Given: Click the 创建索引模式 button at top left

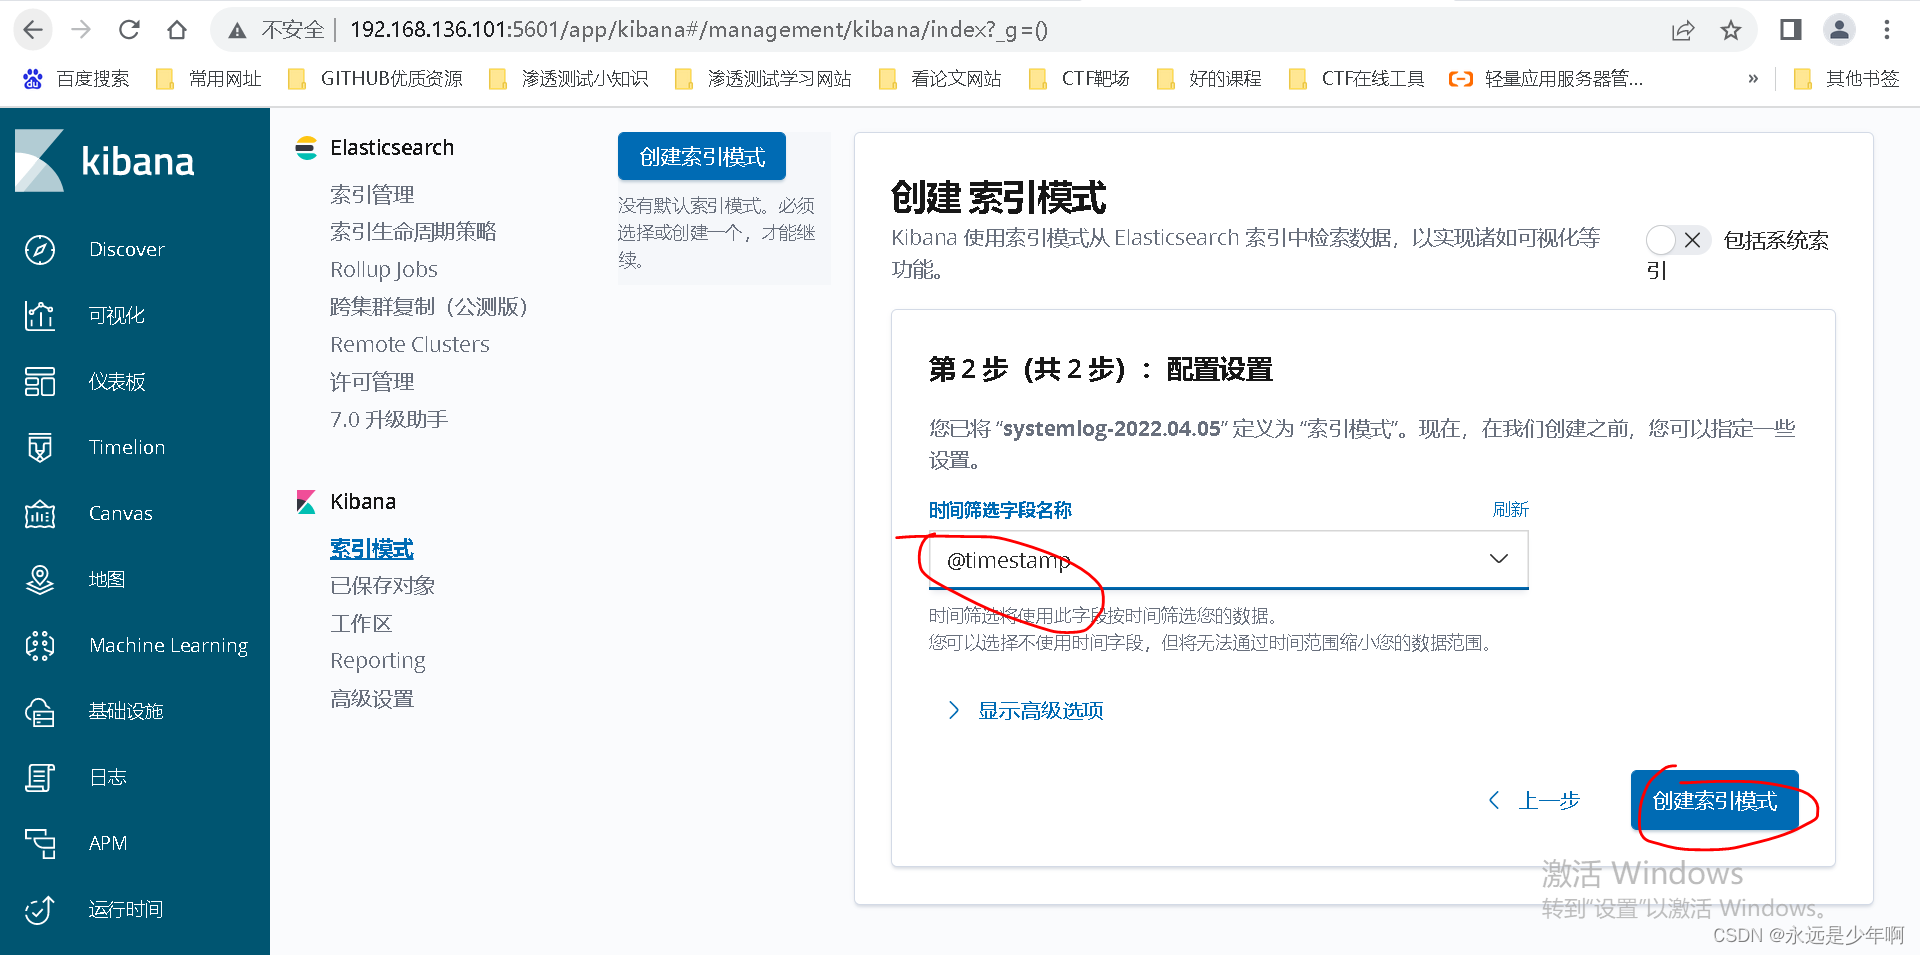Looking at the screenshot, I should (702, 157).
